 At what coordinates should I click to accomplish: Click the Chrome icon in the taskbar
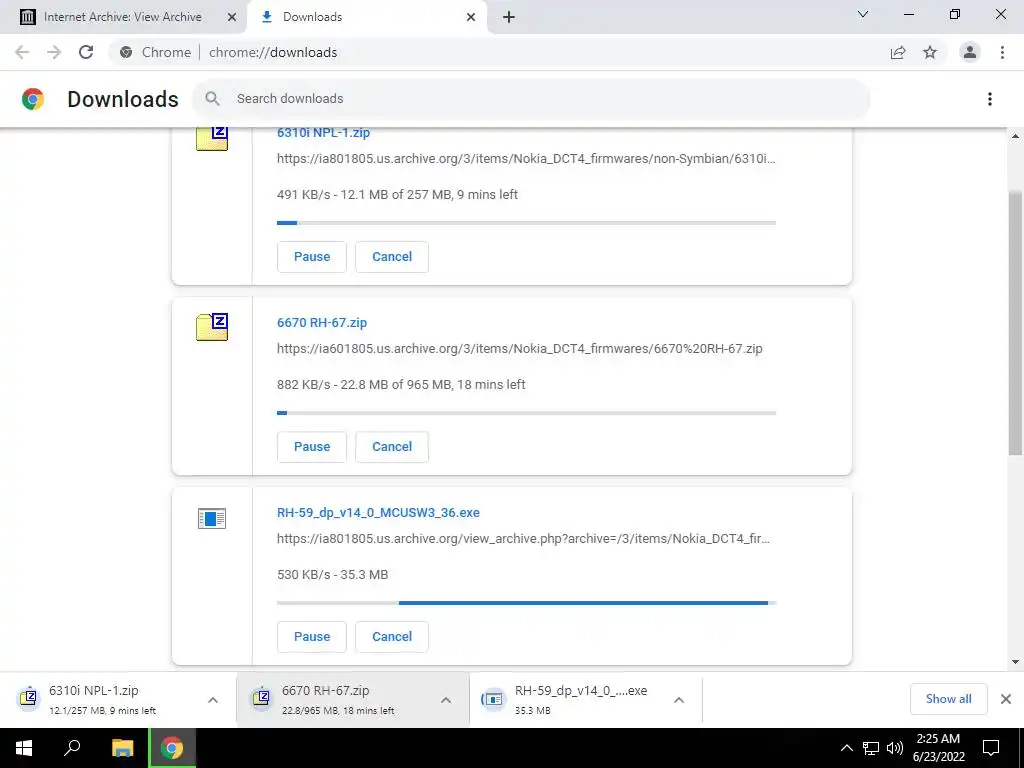click(x=172, y=748)
